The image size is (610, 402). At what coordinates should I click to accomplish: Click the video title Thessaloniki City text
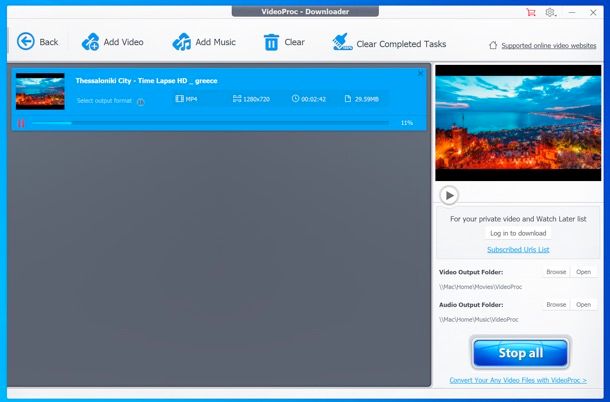(x=146, y=81)
